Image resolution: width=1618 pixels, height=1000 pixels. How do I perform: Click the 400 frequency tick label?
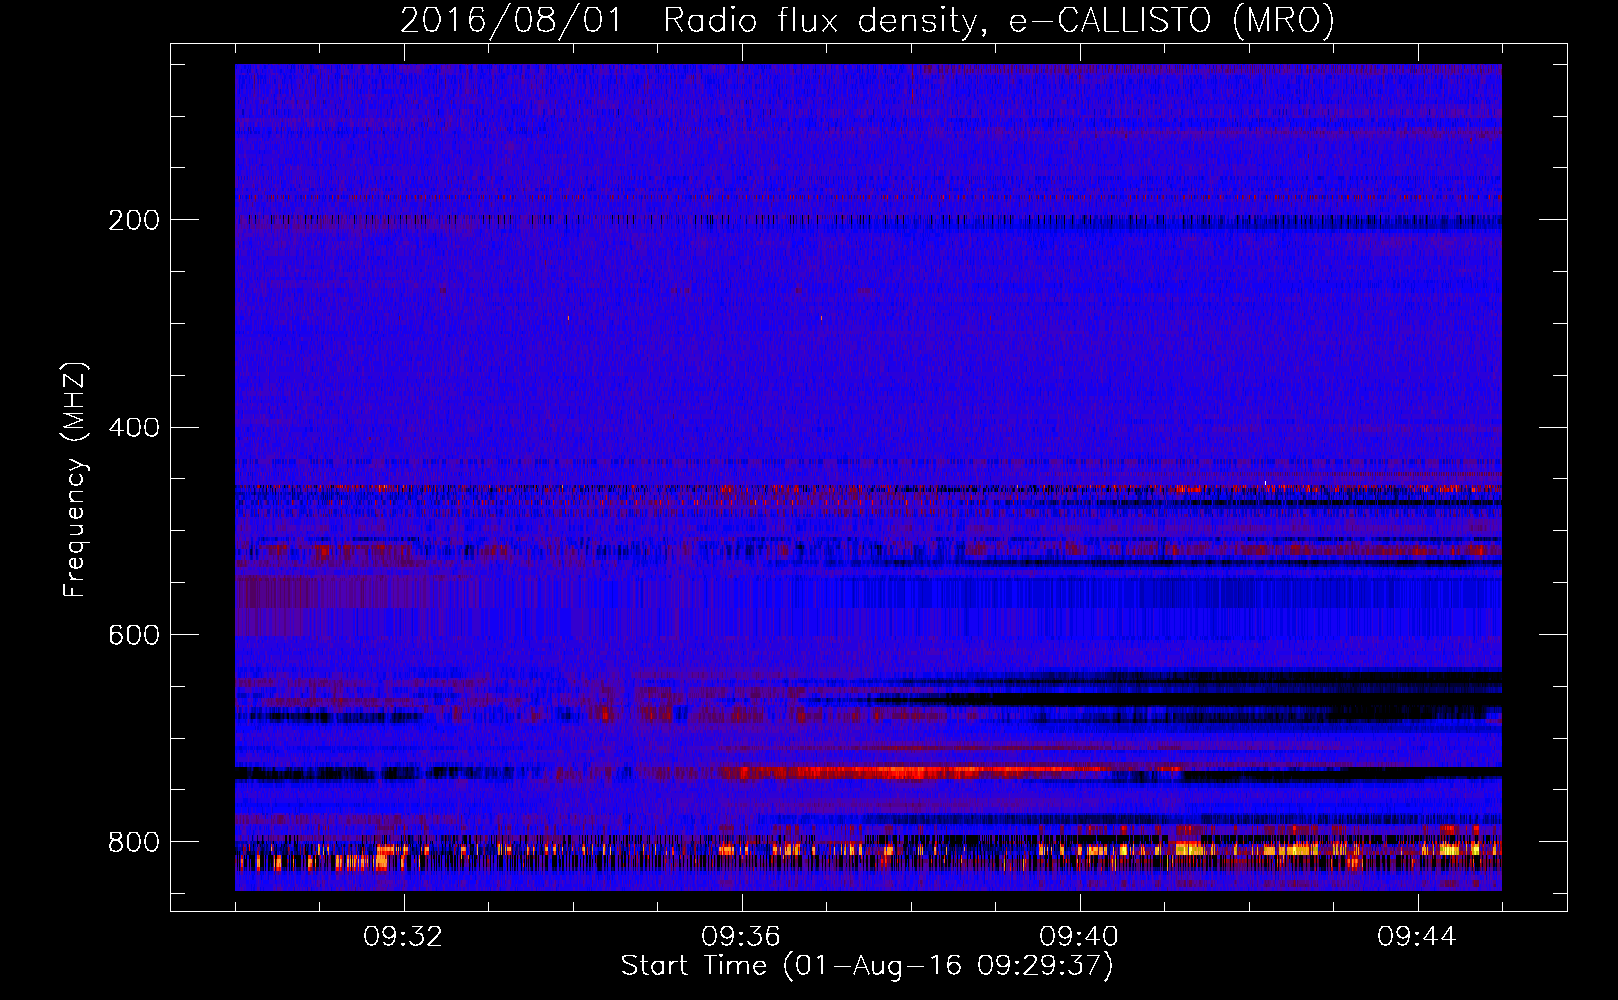[134, 428]
